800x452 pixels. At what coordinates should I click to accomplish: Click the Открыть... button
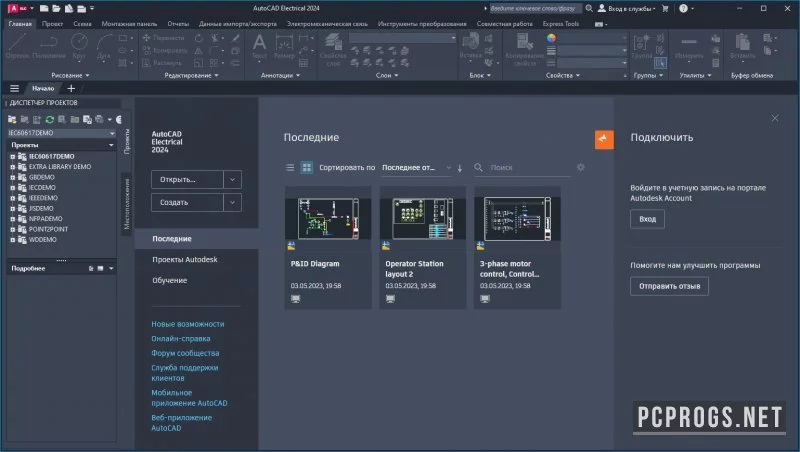coord(187,180)
